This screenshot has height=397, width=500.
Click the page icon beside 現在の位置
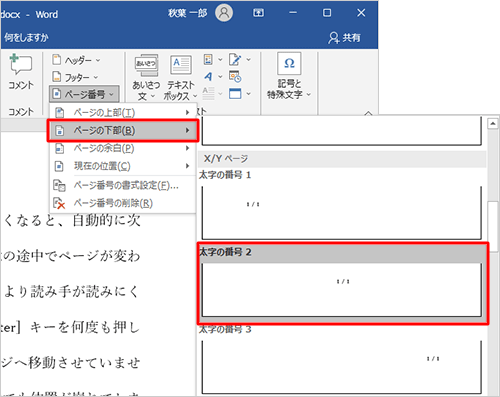coord(59,166)
